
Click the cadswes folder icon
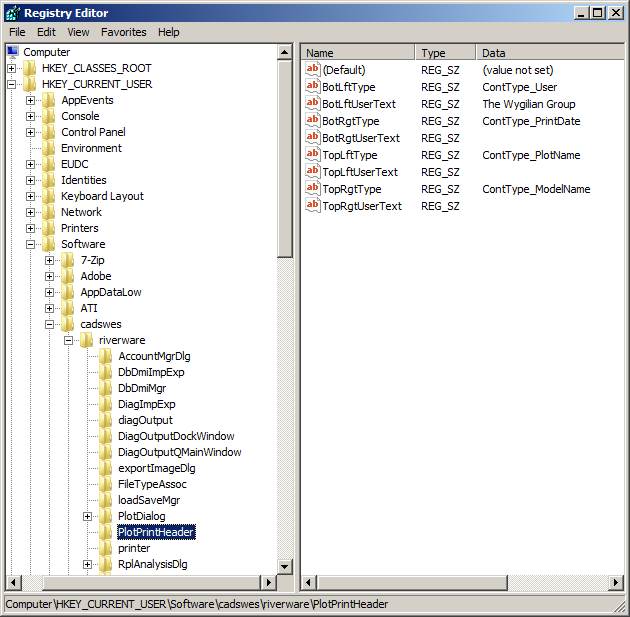click(x=68, y=324)
